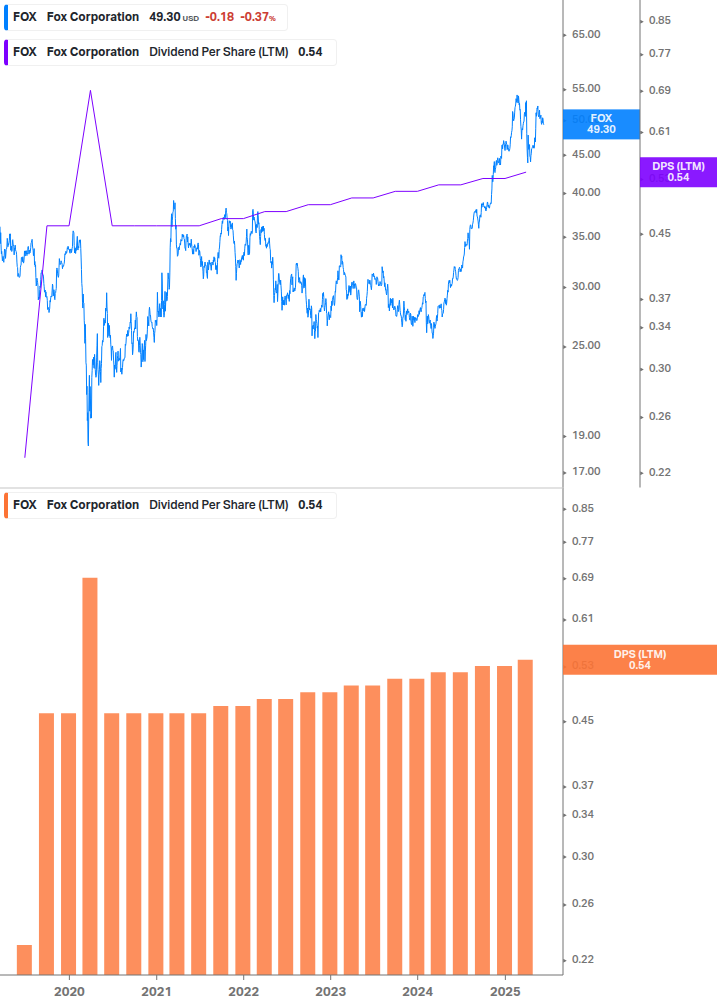Click the 2025 label on time axis

(505, 992)
